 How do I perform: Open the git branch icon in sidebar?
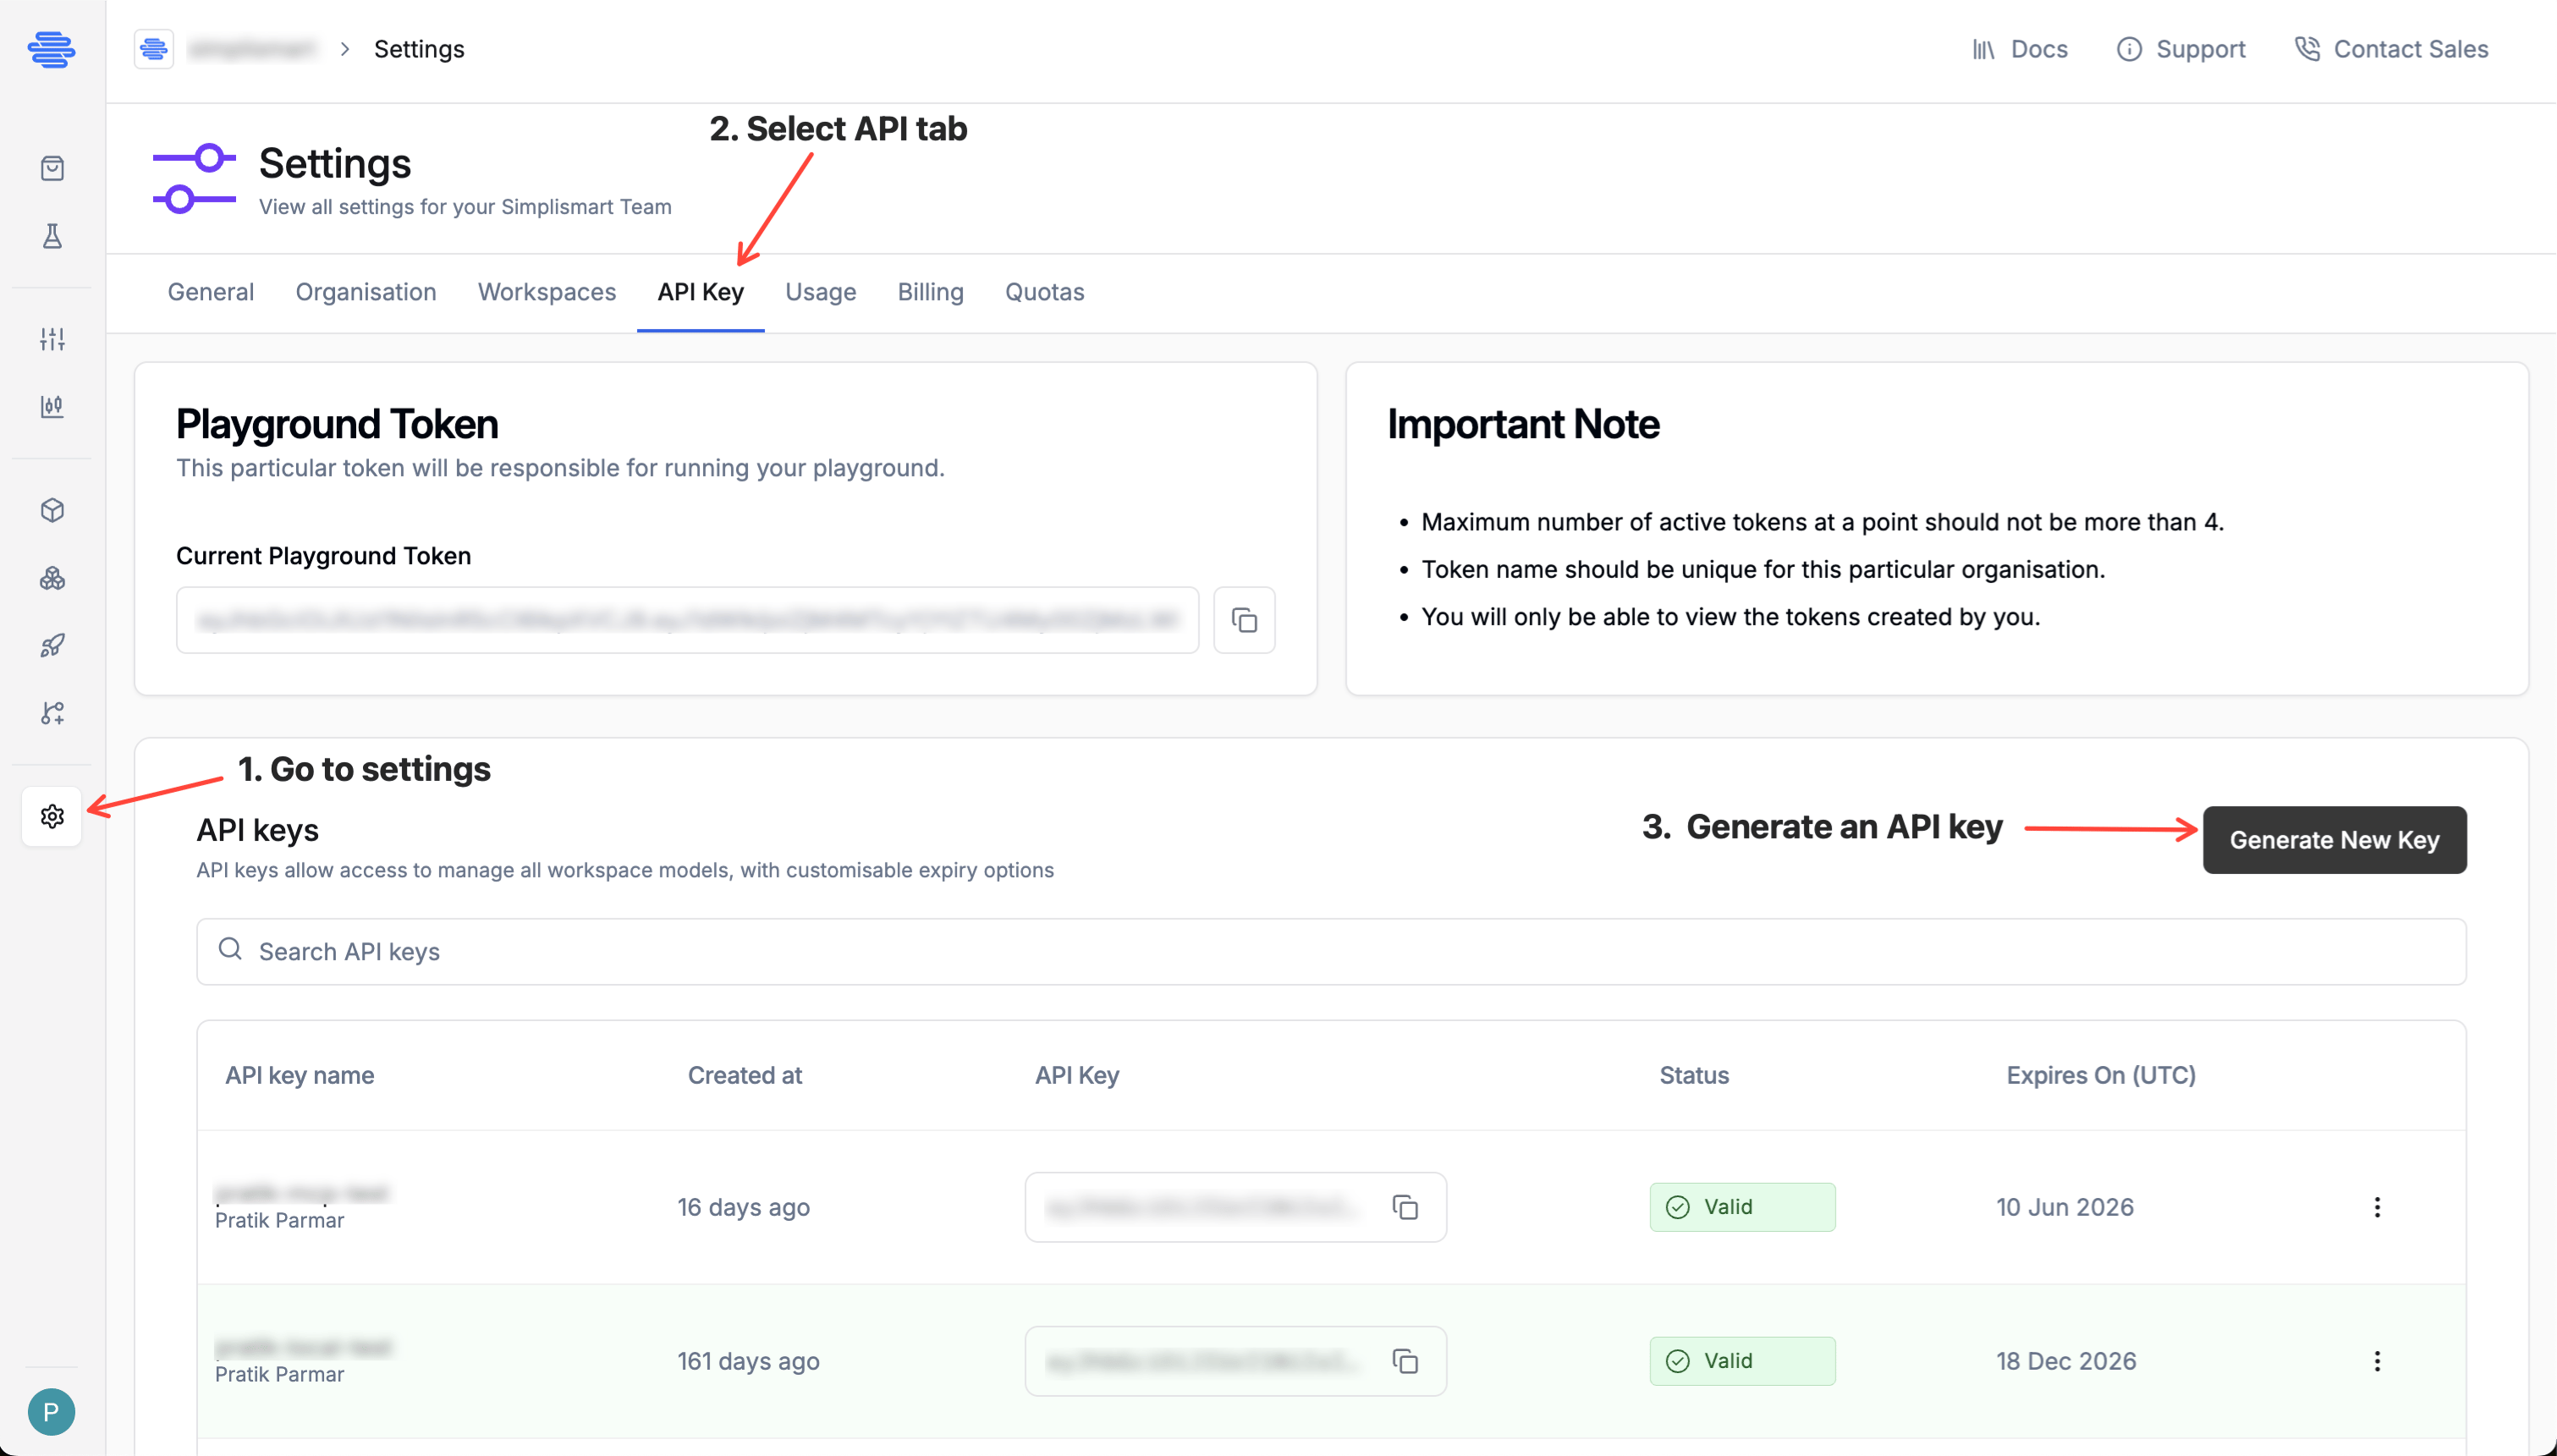pyautogui.click(x=52, y=713)
